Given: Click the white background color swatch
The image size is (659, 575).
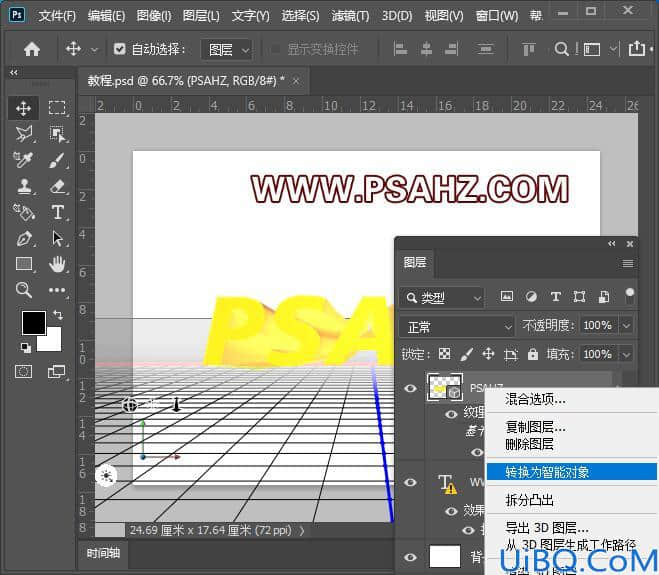Looking at the screenshot, I should click(53, 343).
